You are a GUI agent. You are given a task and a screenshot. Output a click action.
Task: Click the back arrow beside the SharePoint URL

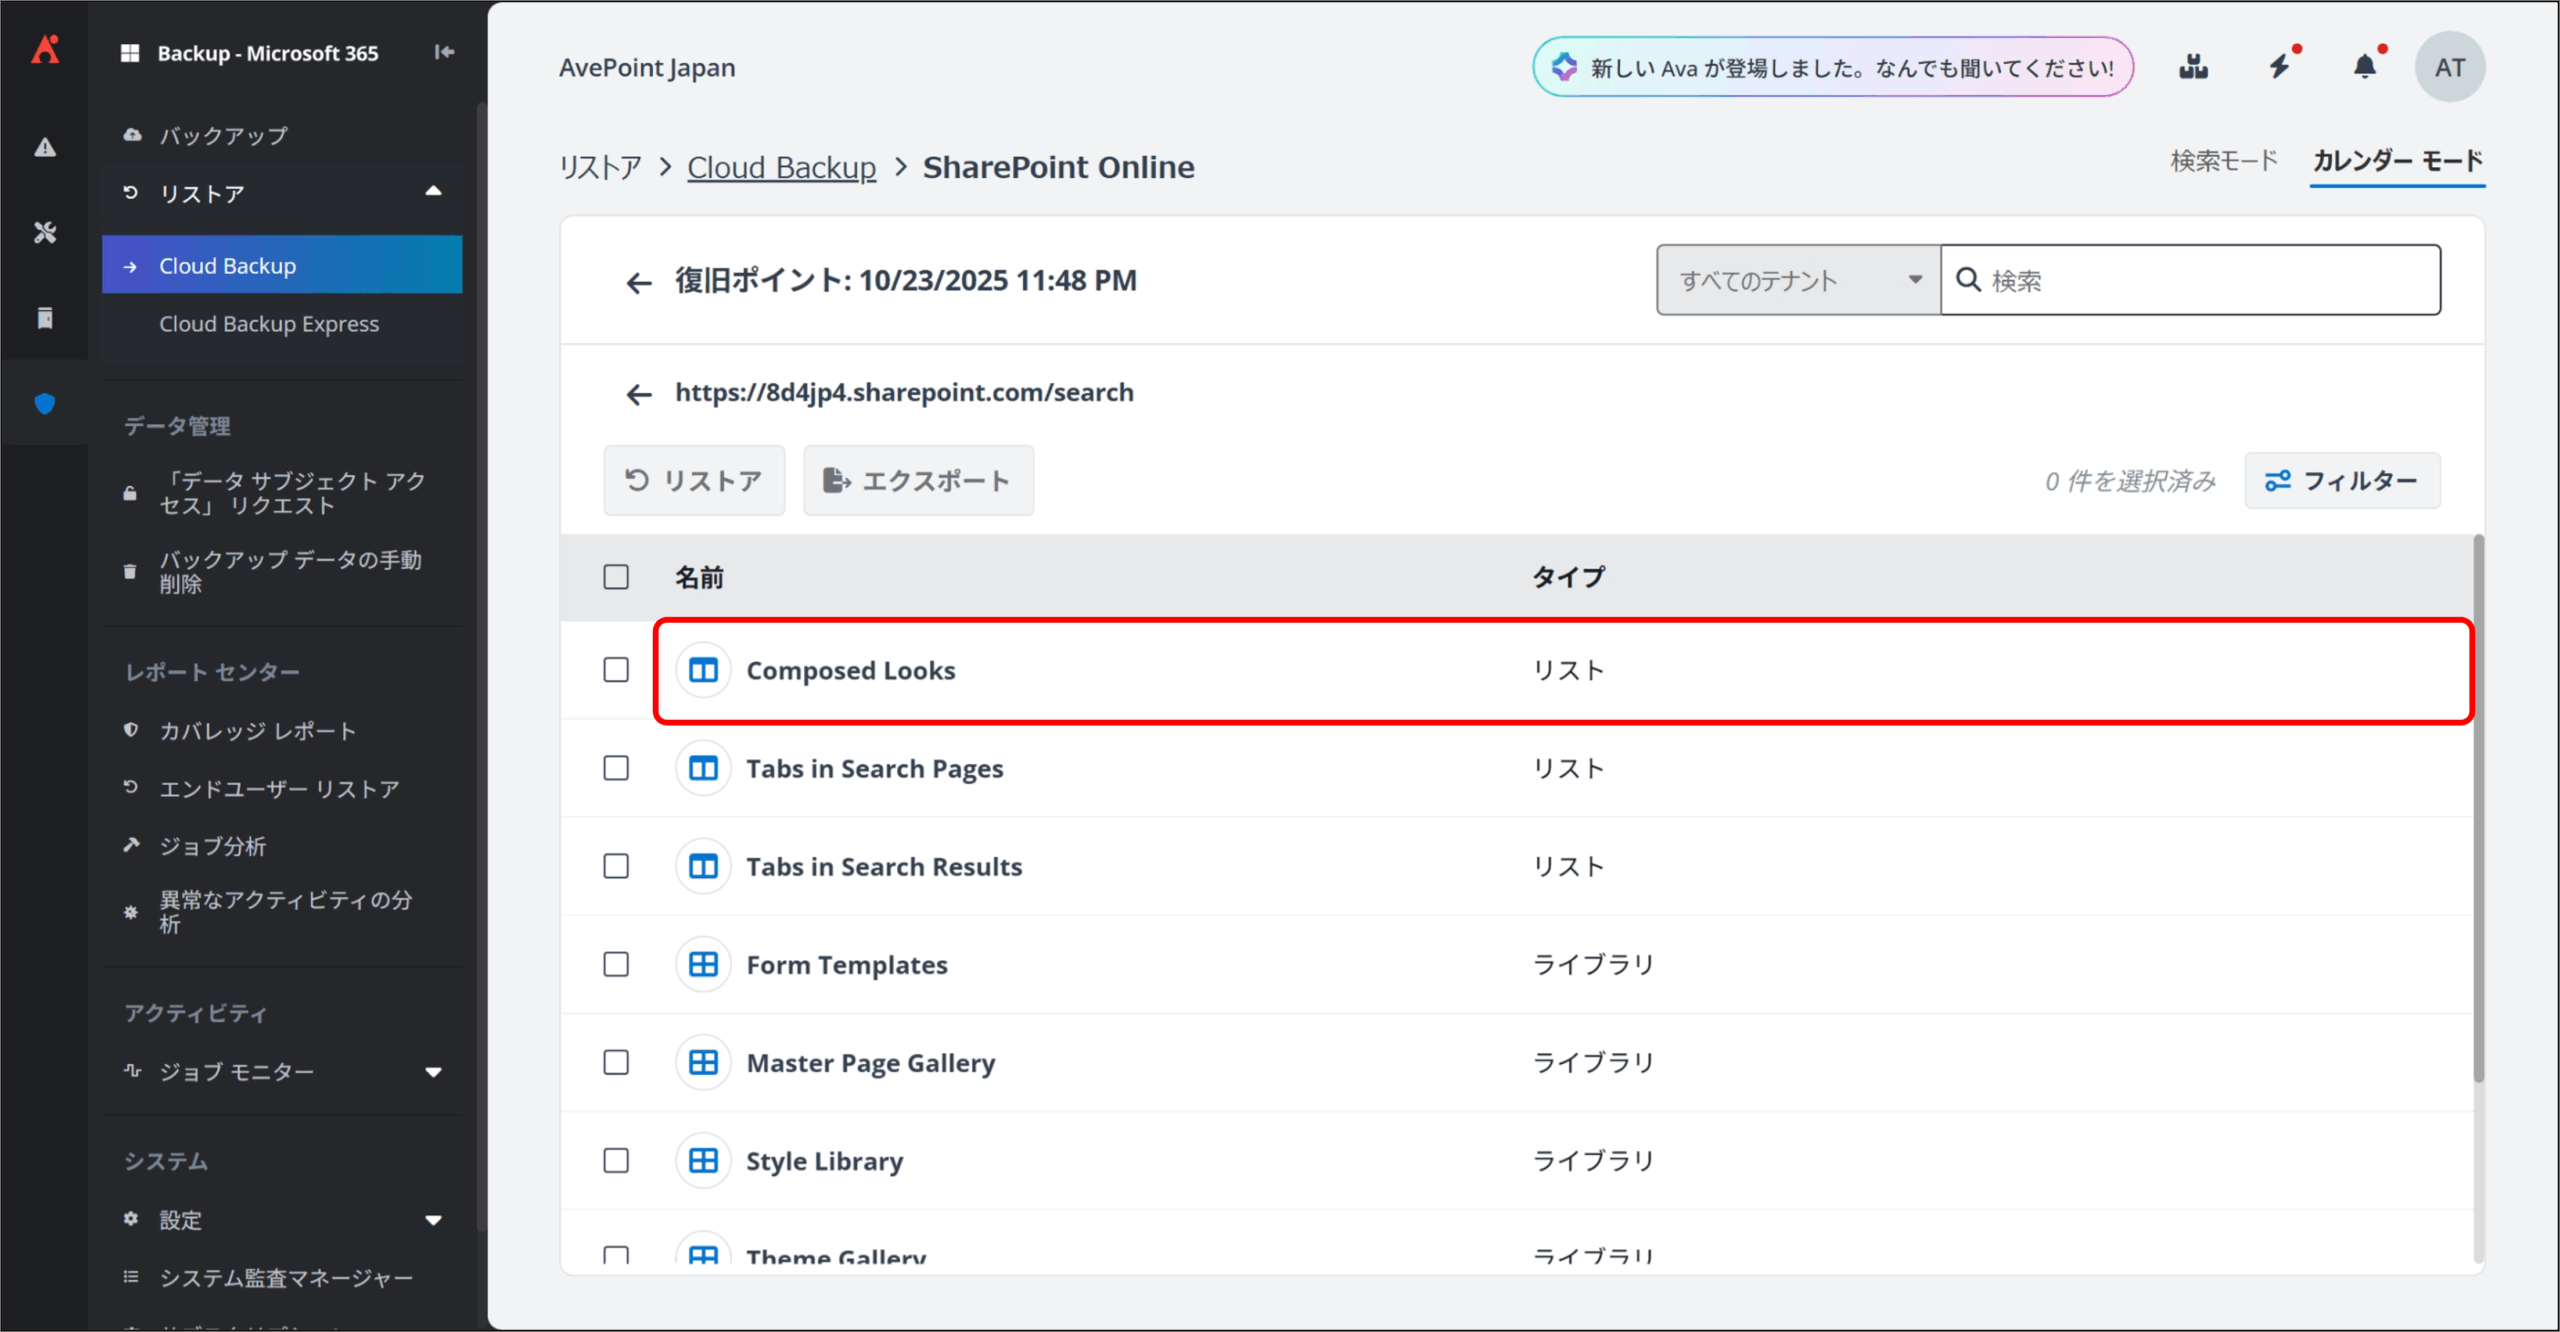pos(638,395)
